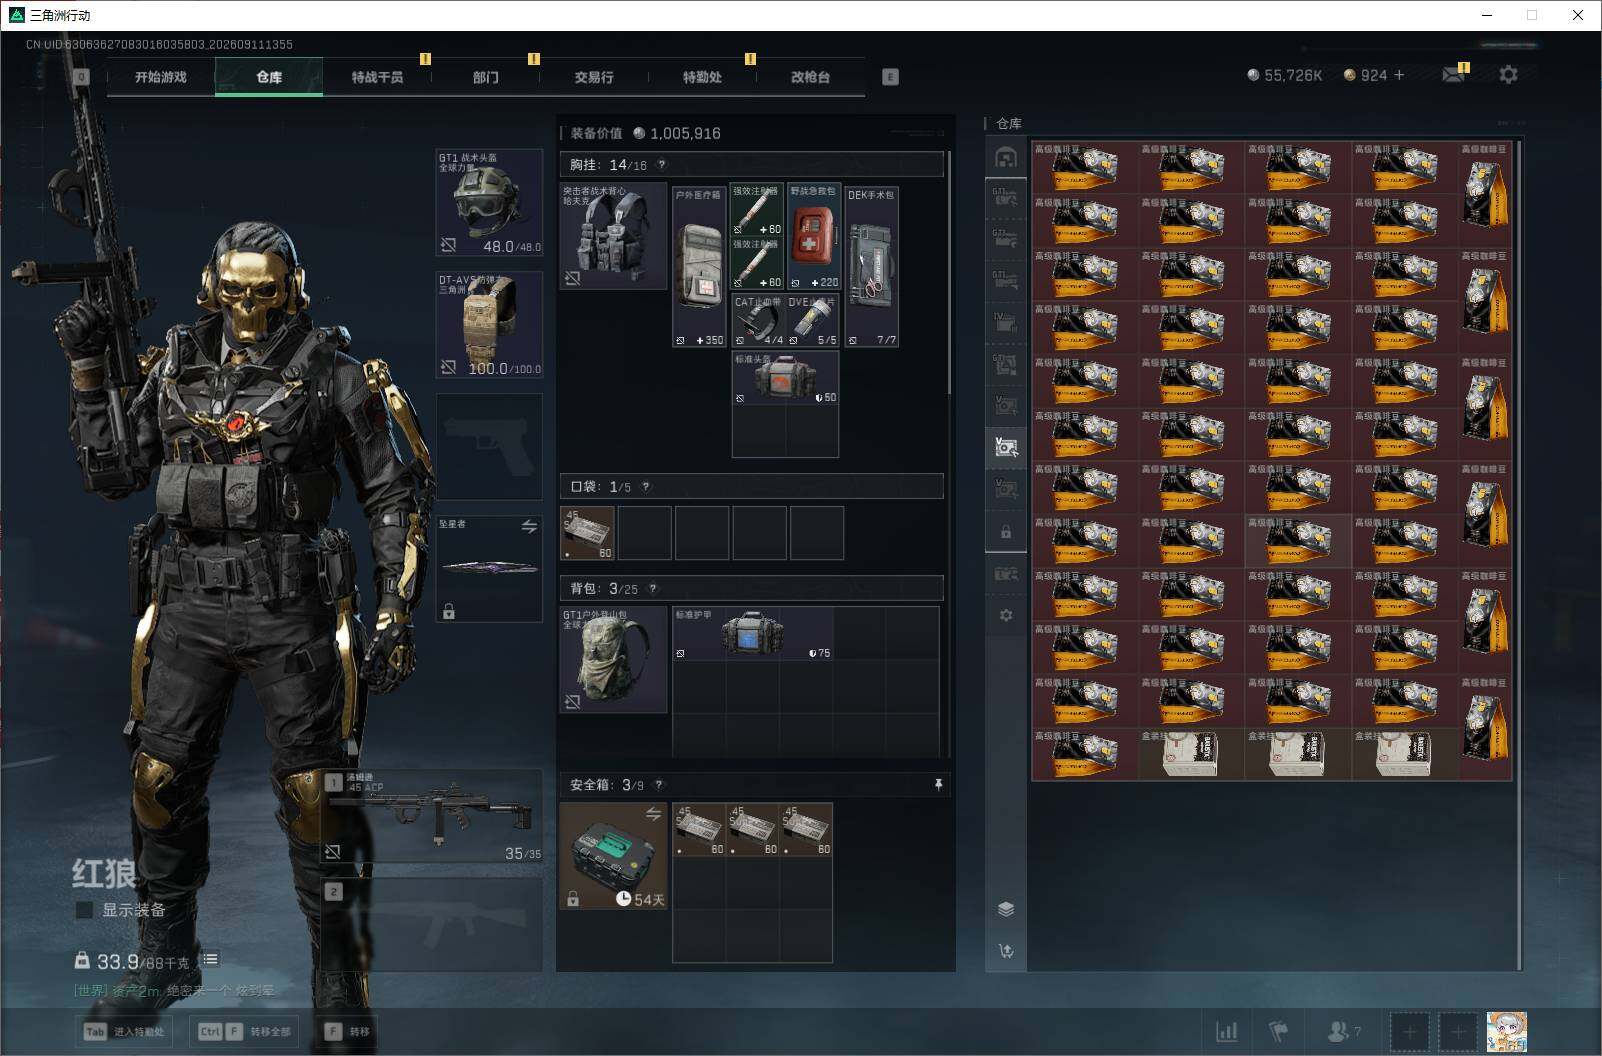Open the 改枪台 tab
This screenshot has width=1602, height=1056.
(x=810, y=77)
